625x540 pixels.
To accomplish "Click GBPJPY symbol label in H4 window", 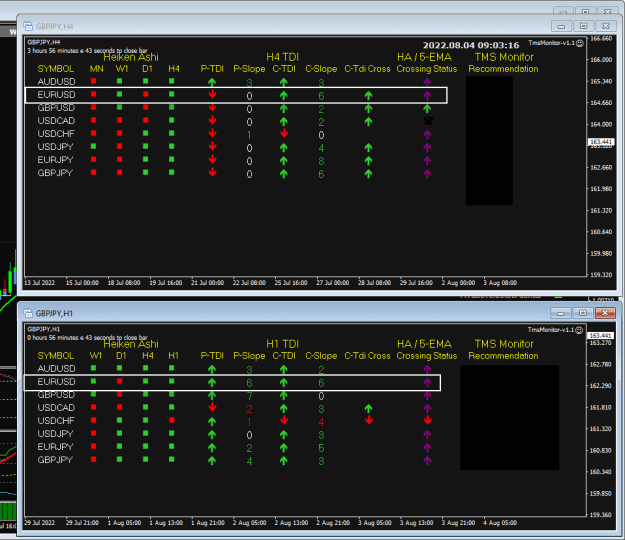I will coord(55,173).
